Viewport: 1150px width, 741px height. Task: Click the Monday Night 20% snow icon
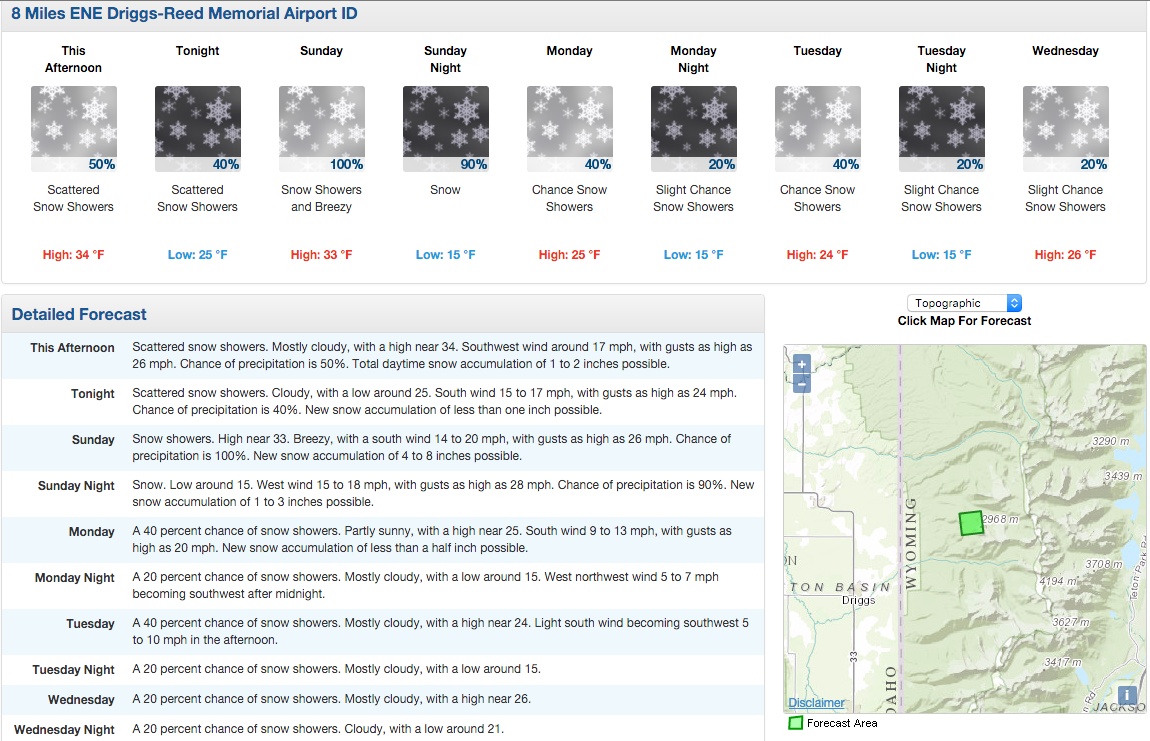(x=693, y=129)
